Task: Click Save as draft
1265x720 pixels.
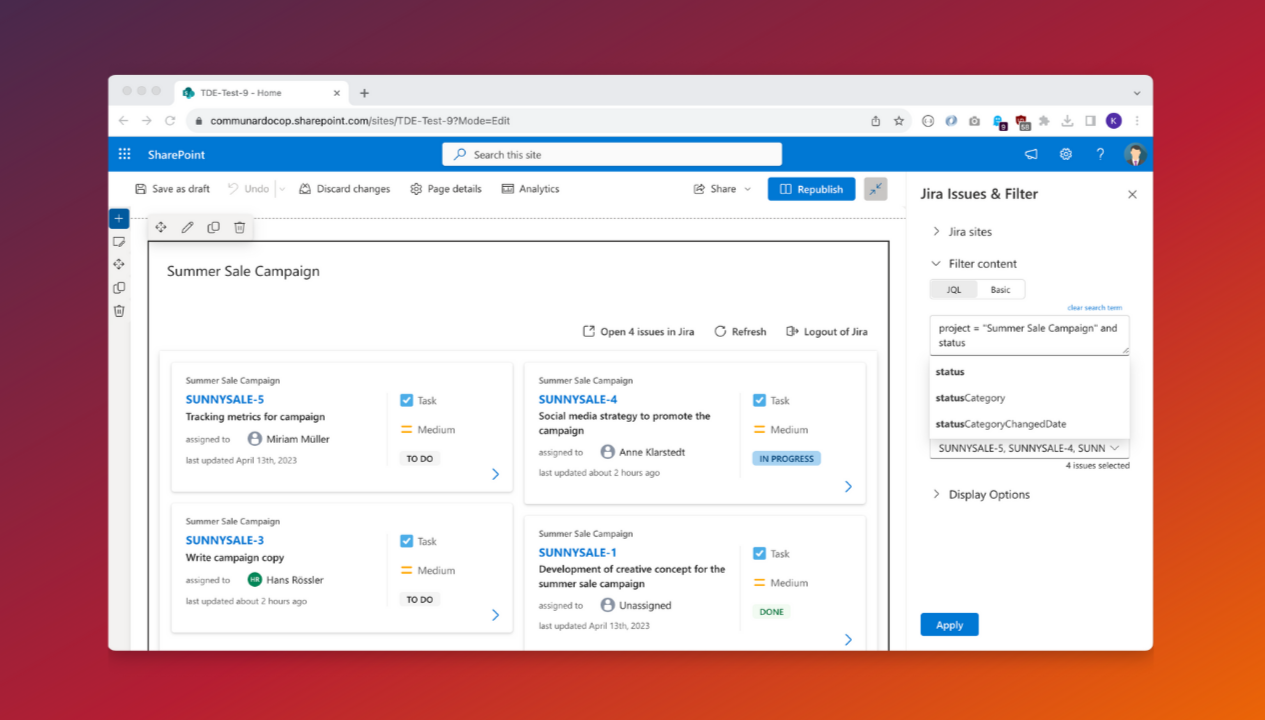Action: click(173, 189)
